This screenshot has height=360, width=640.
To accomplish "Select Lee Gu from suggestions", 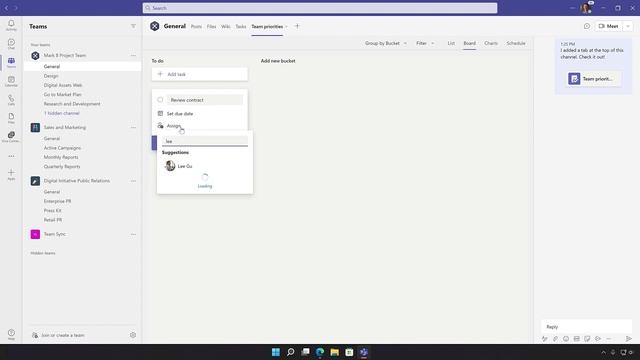I will (x=204, y=166).
